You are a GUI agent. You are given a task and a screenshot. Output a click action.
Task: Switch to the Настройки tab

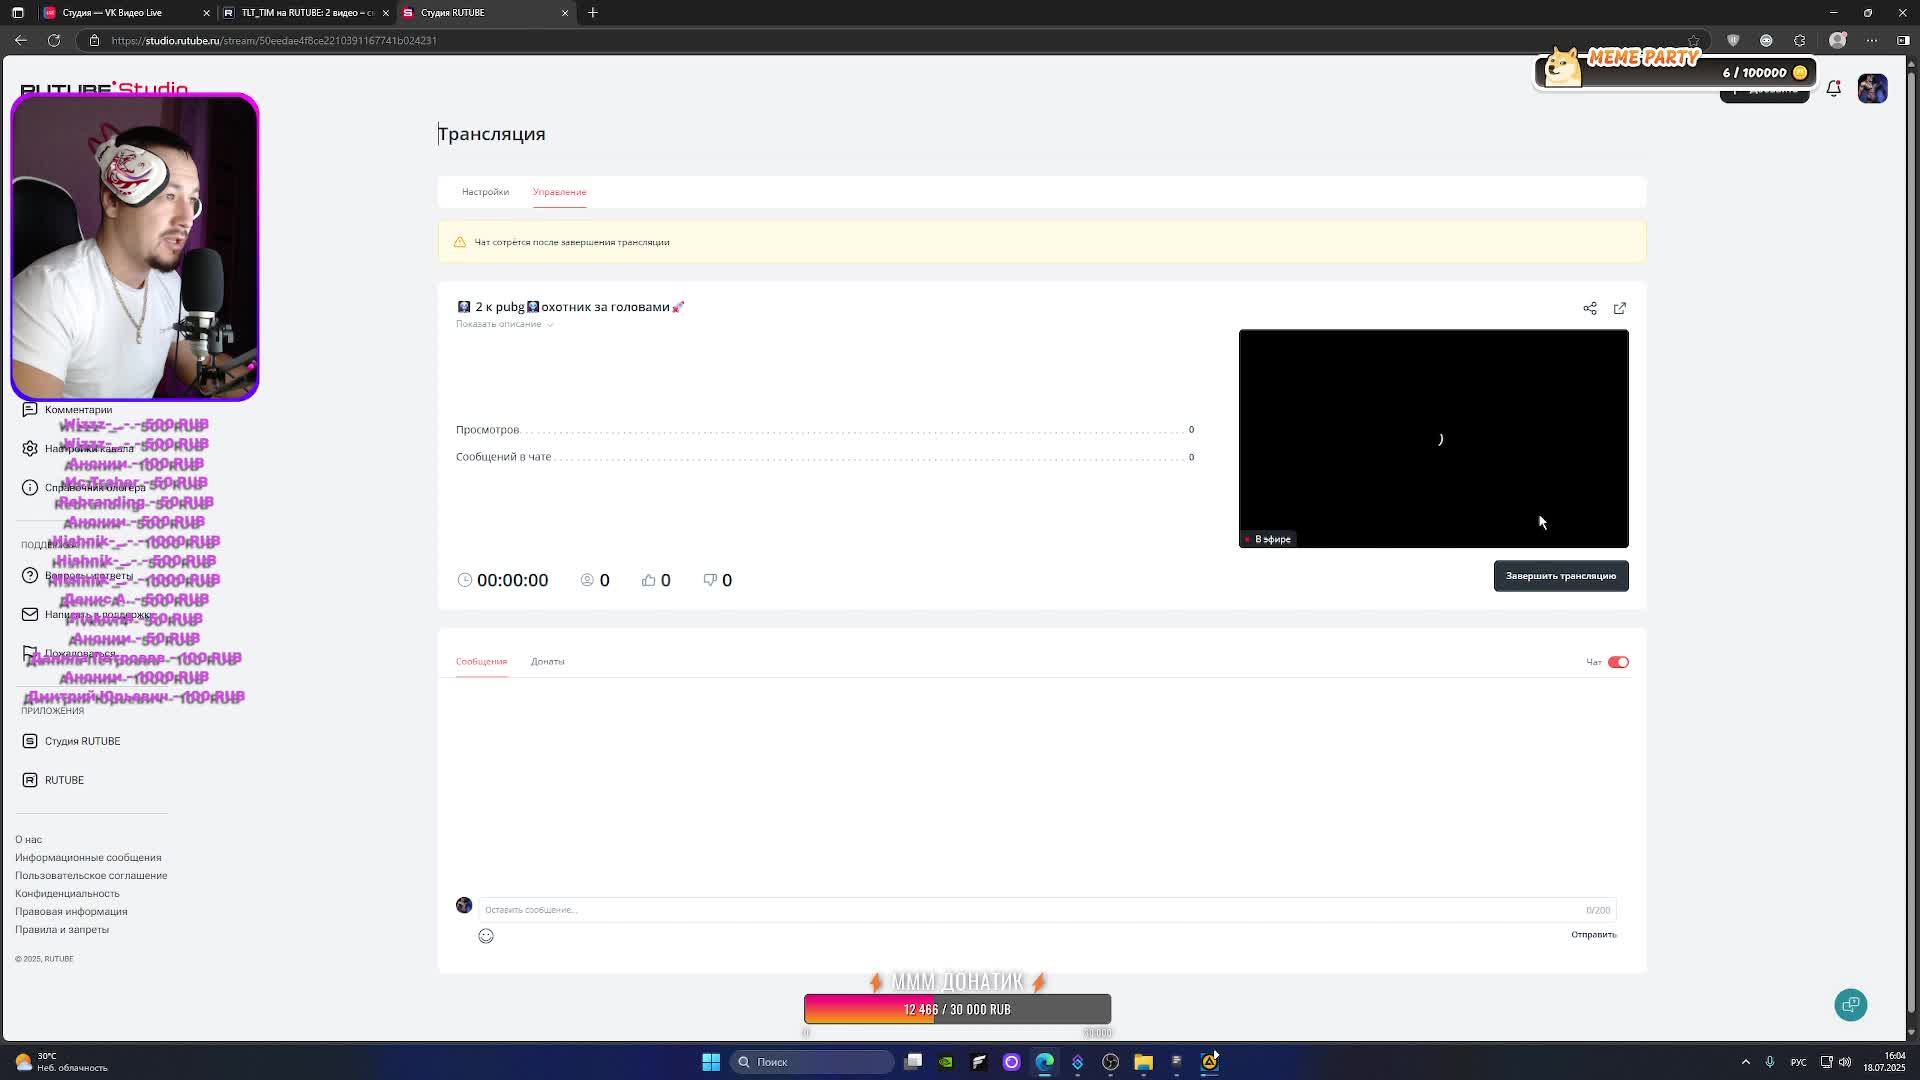(485, 192)
